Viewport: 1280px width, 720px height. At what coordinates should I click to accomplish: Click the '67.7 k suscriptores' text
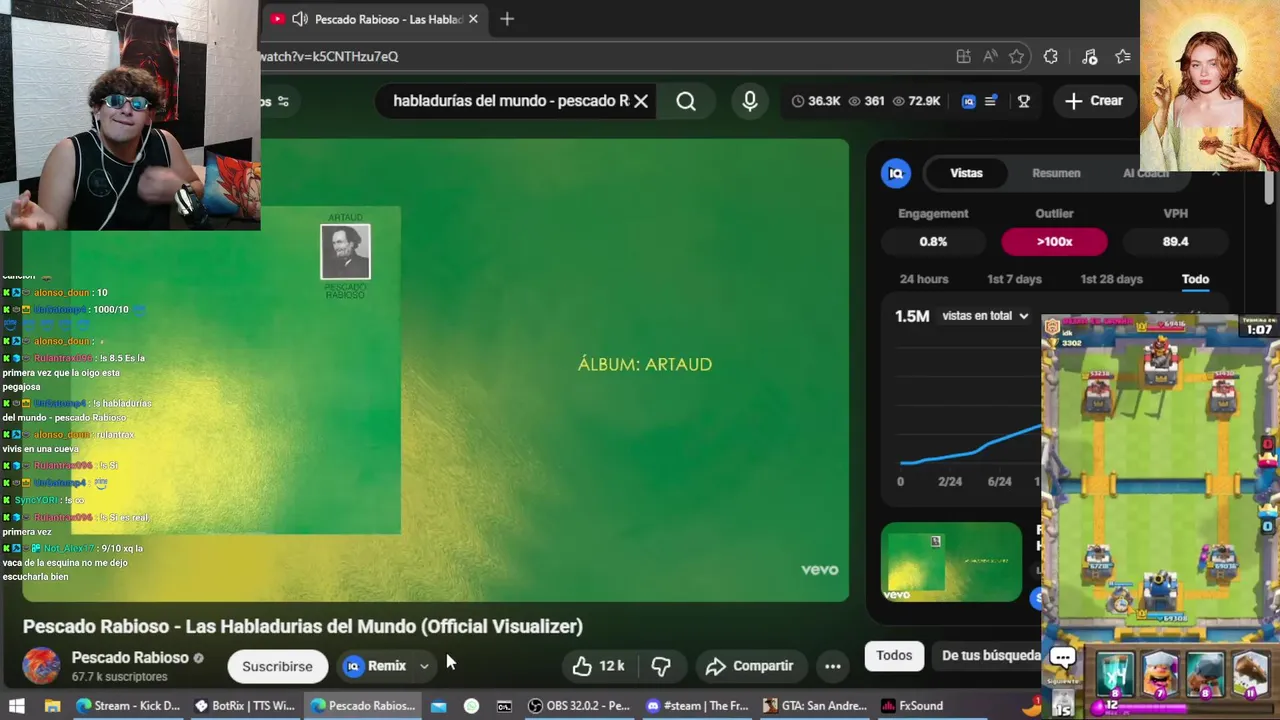click(119, 677)
